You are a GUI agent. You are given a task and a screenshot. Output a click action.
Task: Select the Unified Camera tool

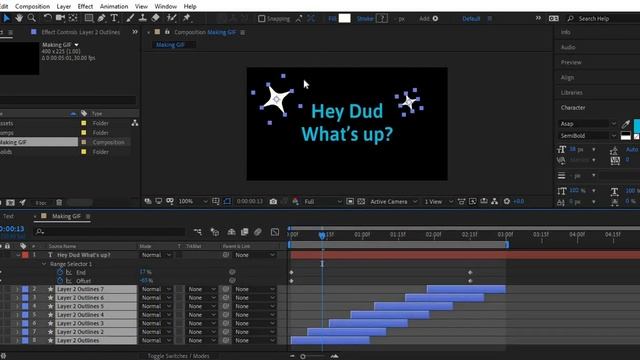tap(60, 18)
